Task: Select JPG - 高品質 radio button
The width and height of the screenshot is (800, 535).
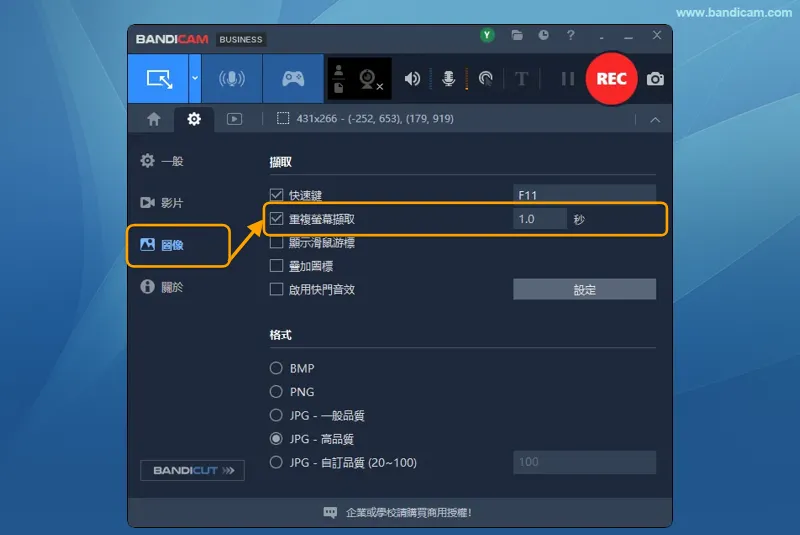Action: (276, 439)
